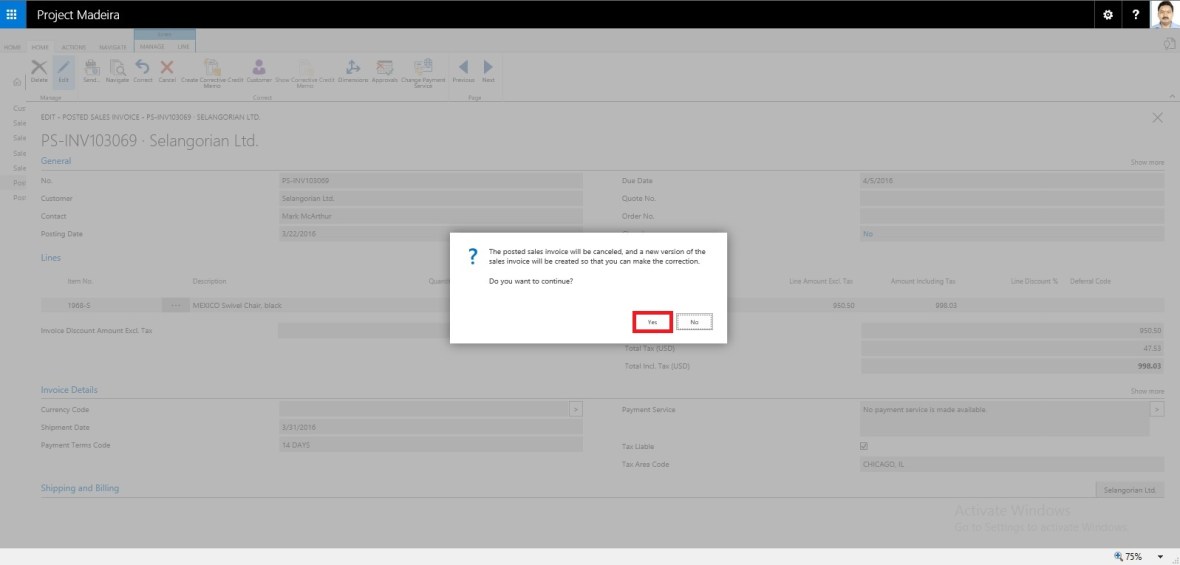Close the posted sales invoice page
Screen dimensions: 1180x565
[x=1157, y=117]
